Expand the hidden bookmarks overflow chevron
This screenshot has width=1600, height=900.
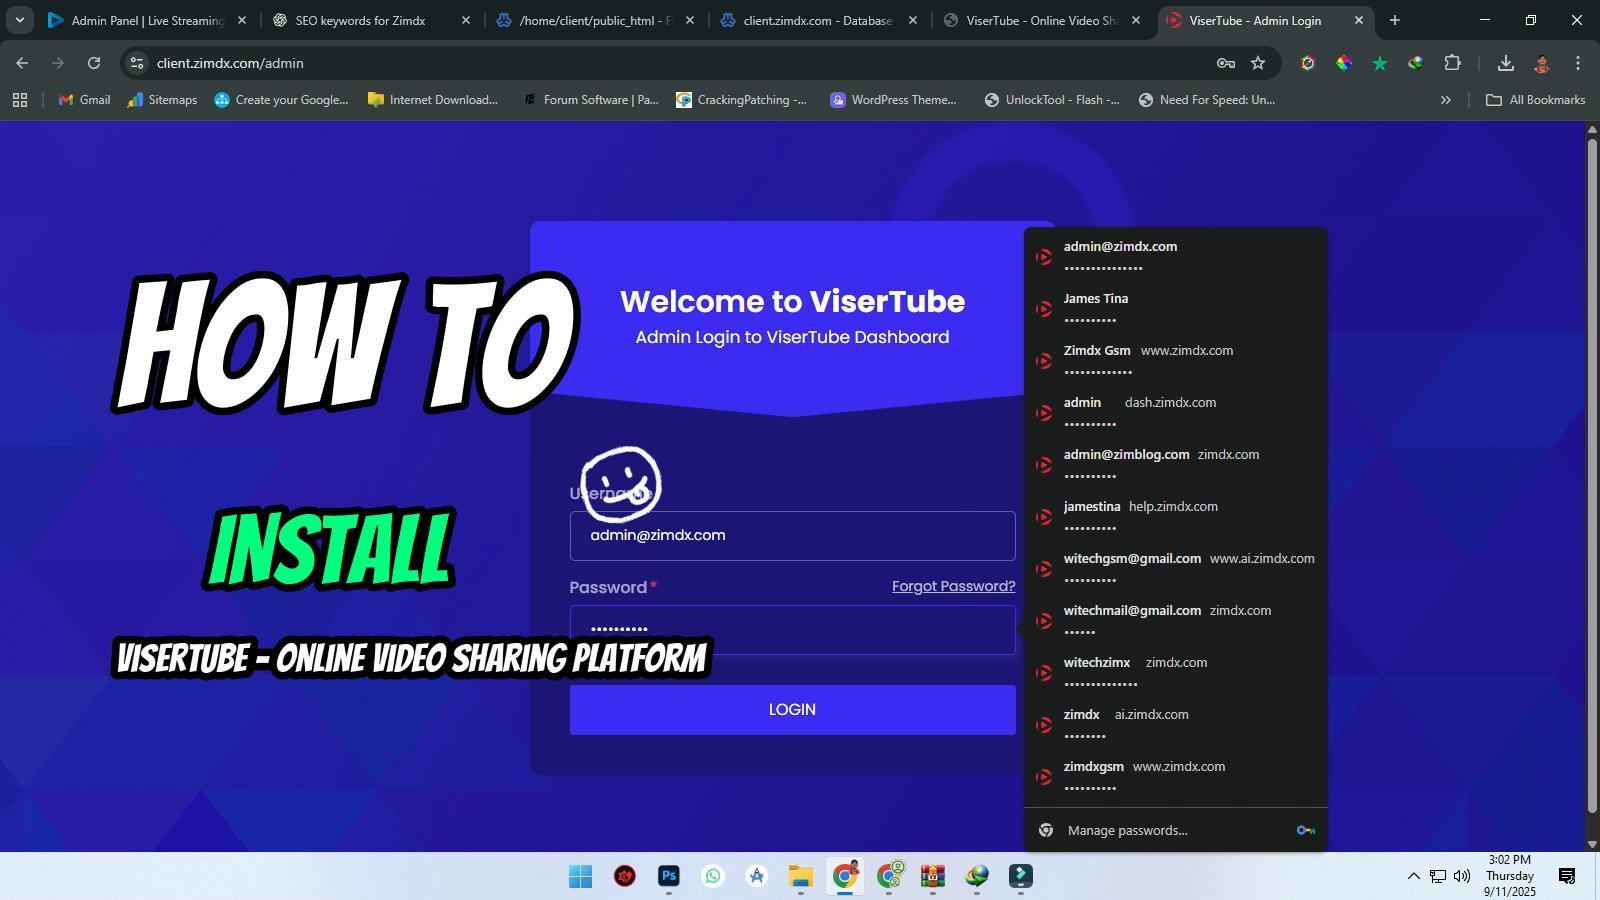(x=1445, y=100)
